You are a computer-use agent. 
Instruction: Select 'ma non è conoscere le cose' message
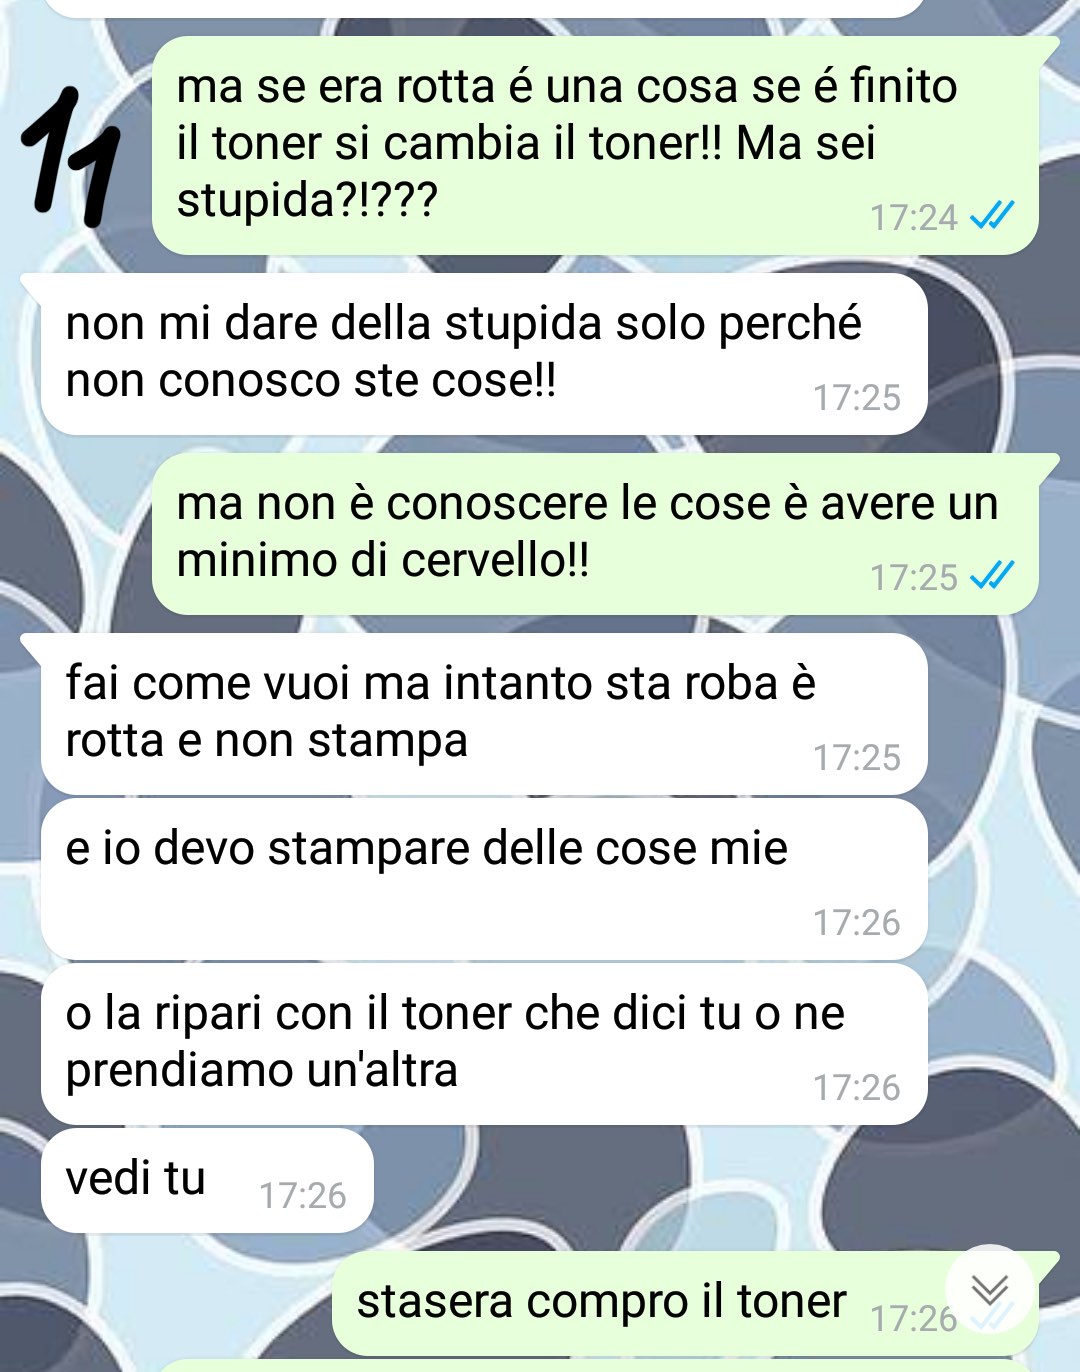click(x=595, y=534)
